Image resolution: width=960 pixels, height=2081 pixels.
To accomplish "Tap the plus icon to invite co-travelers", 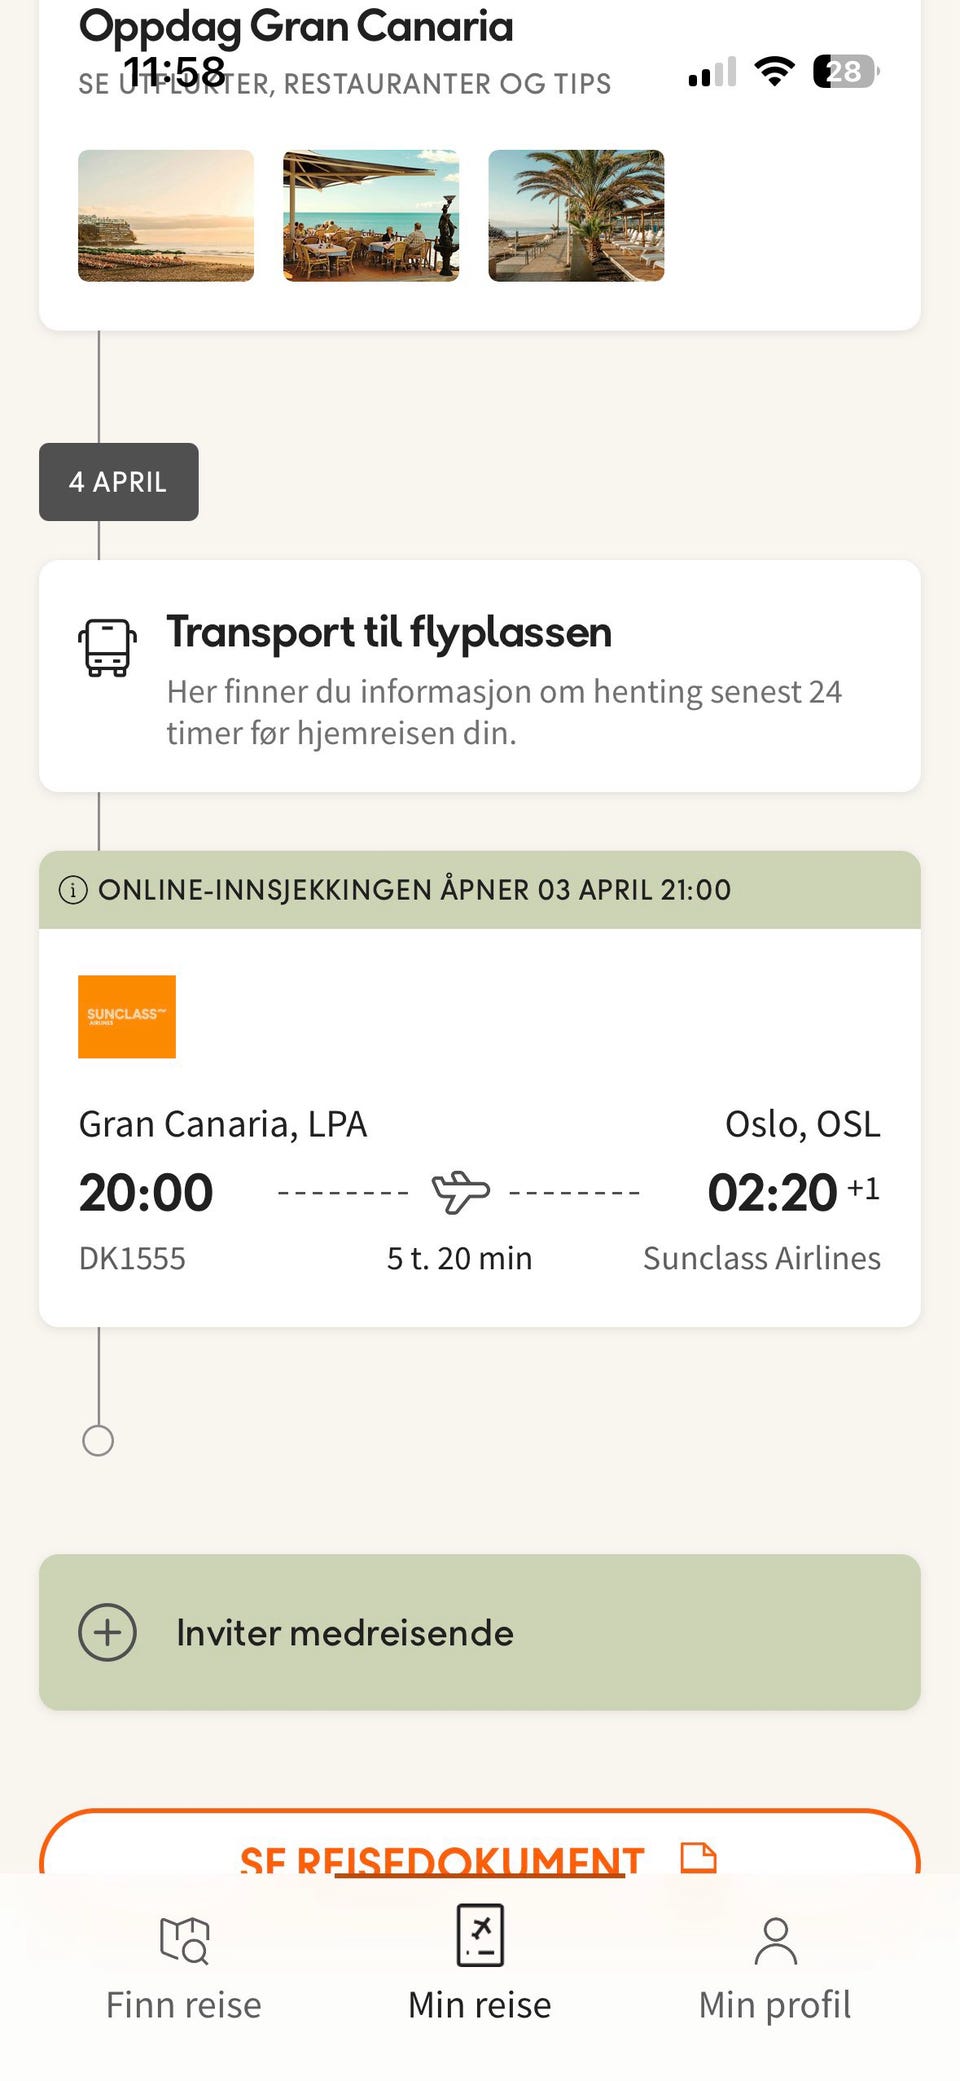I will point(107,1632).
